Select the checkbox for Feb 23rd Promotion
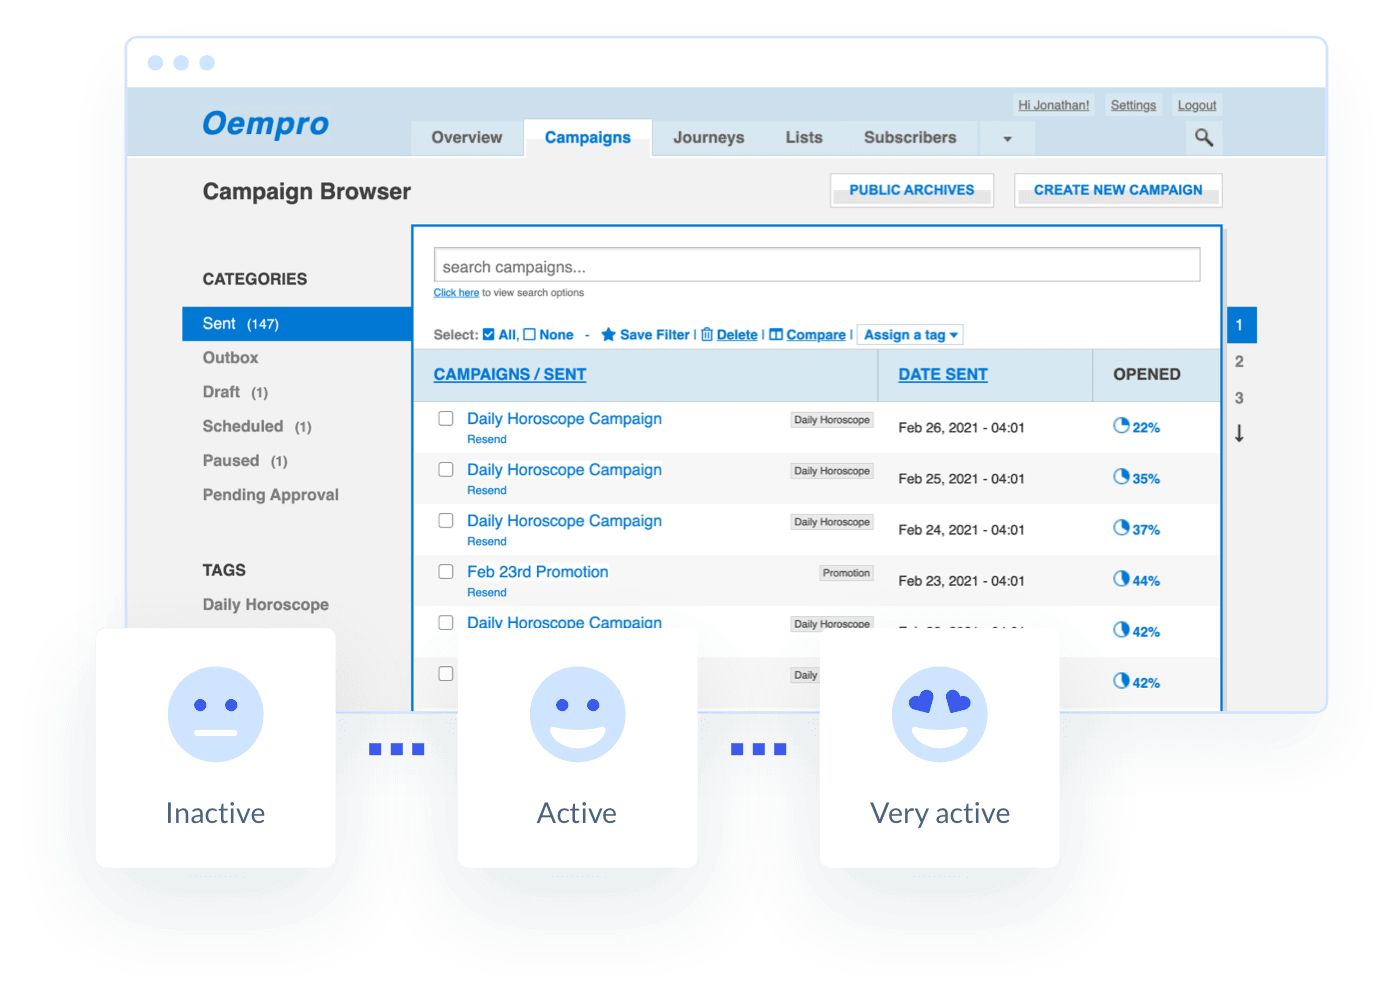Image resolution: width=1400 pixels, height=1000 pixels. coord(446,571)
